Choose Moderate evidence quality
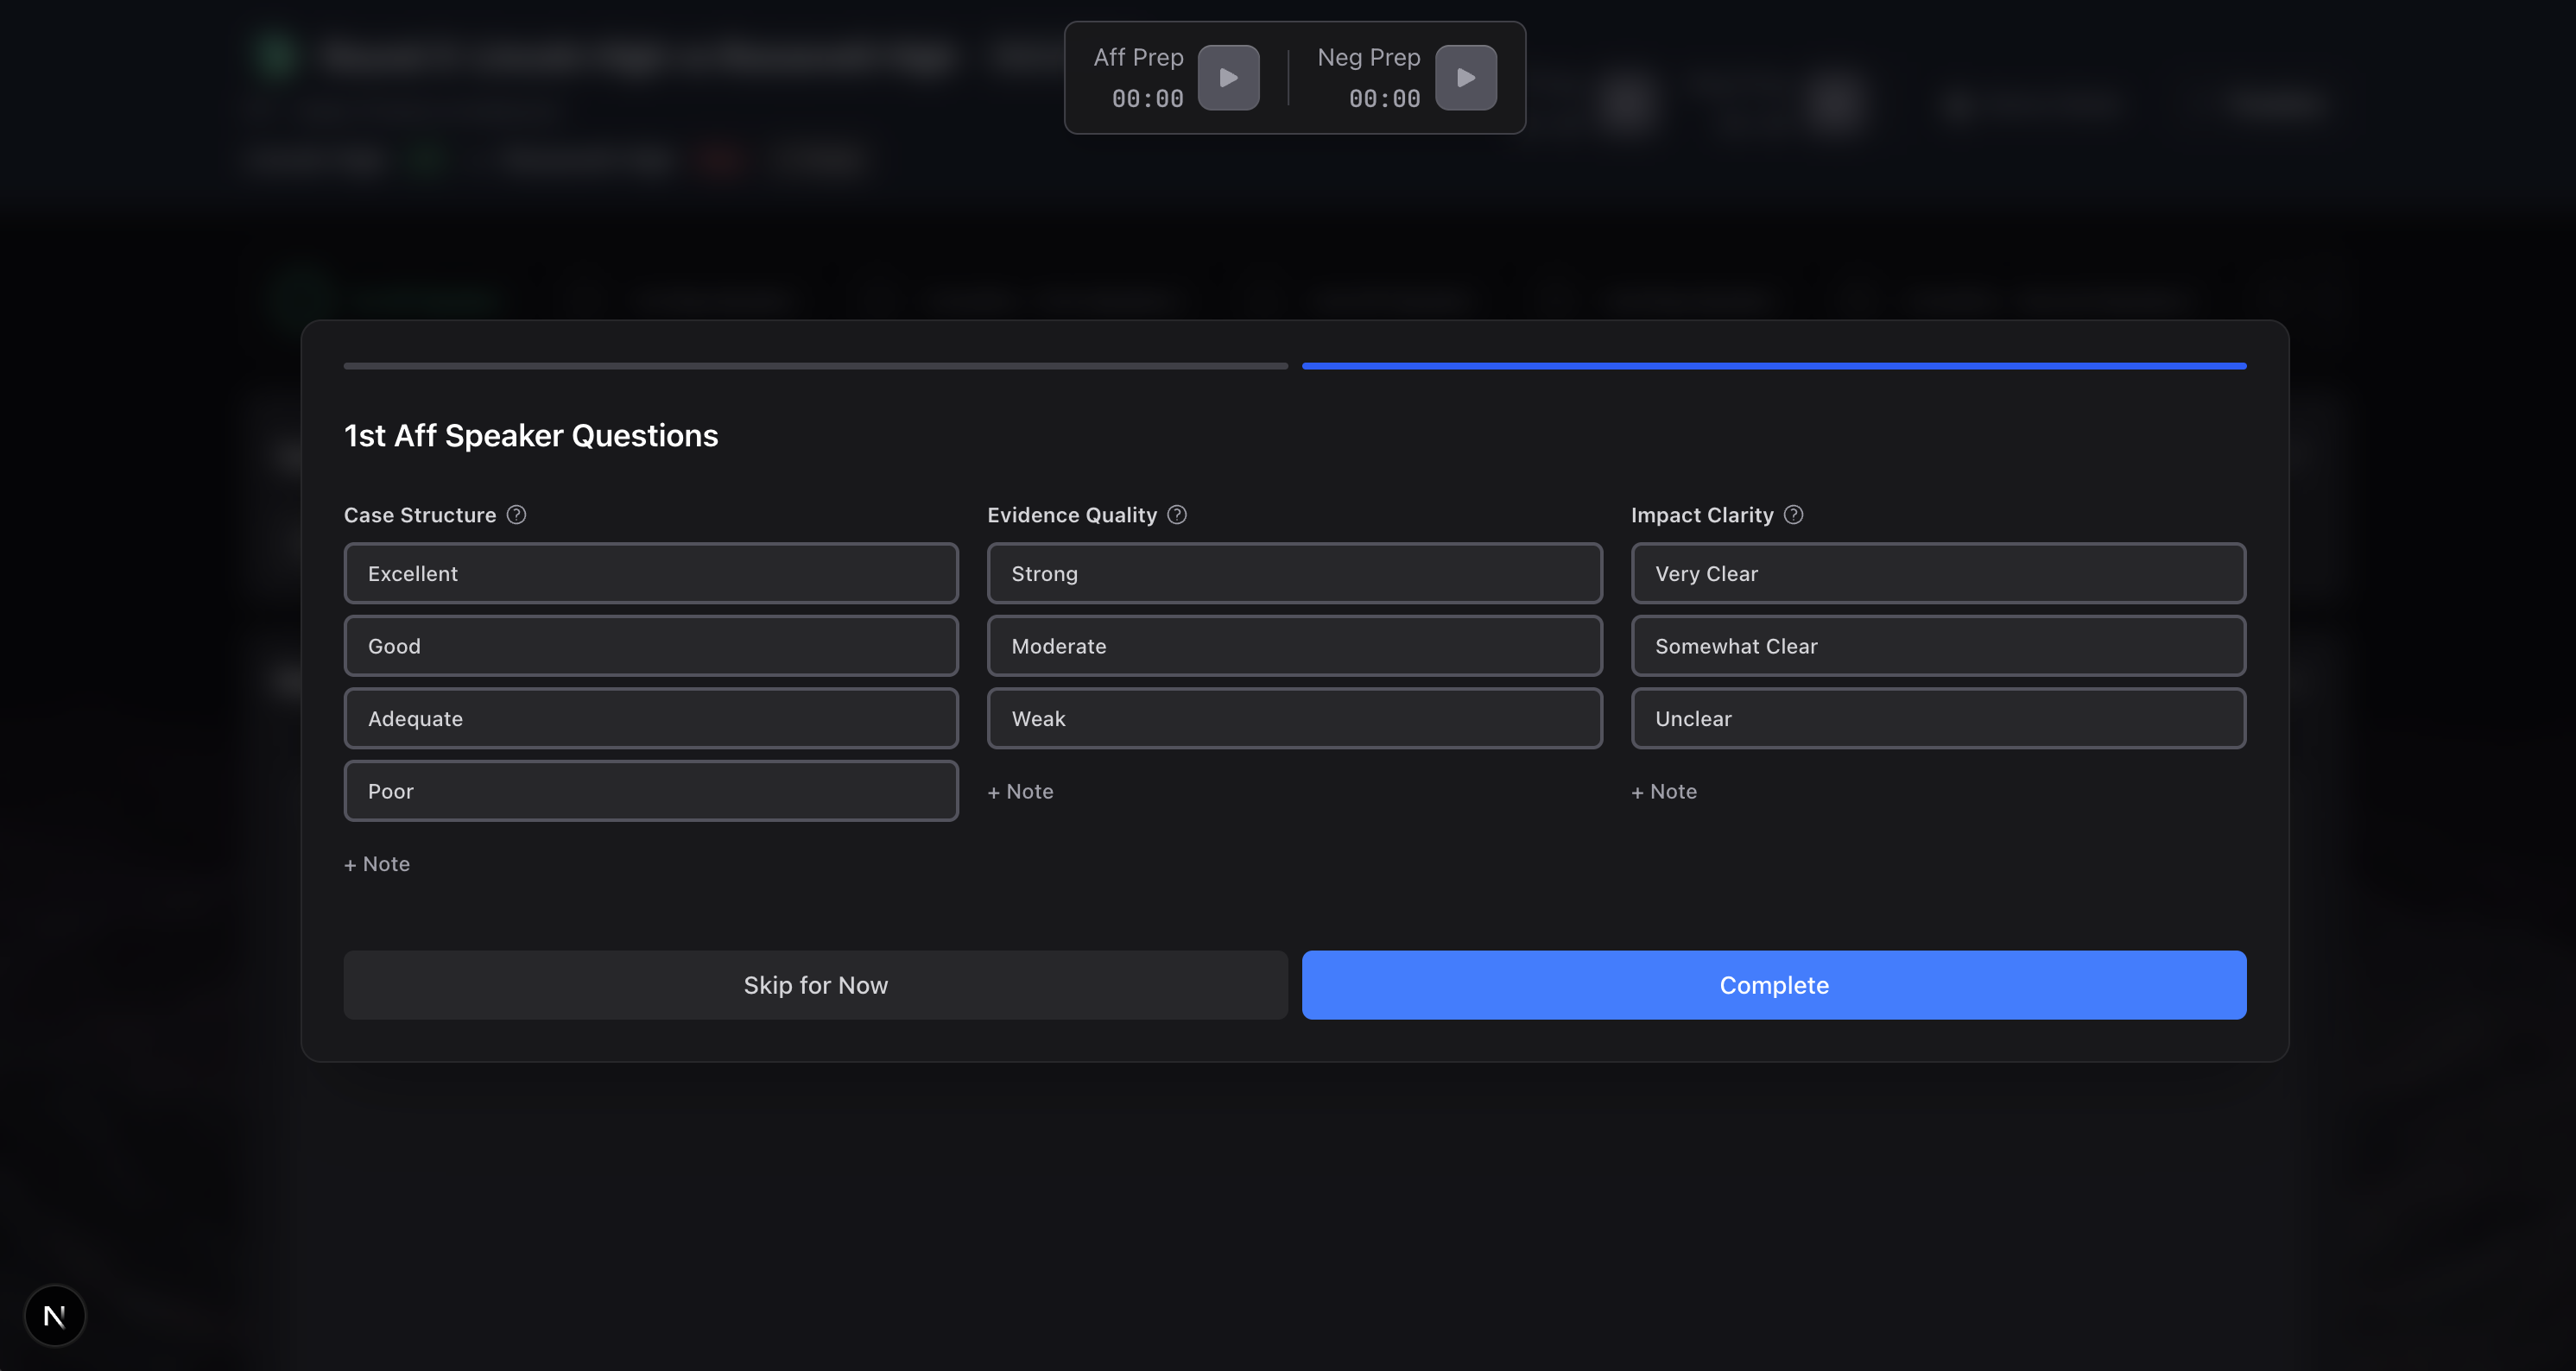 coord(1294,646)
